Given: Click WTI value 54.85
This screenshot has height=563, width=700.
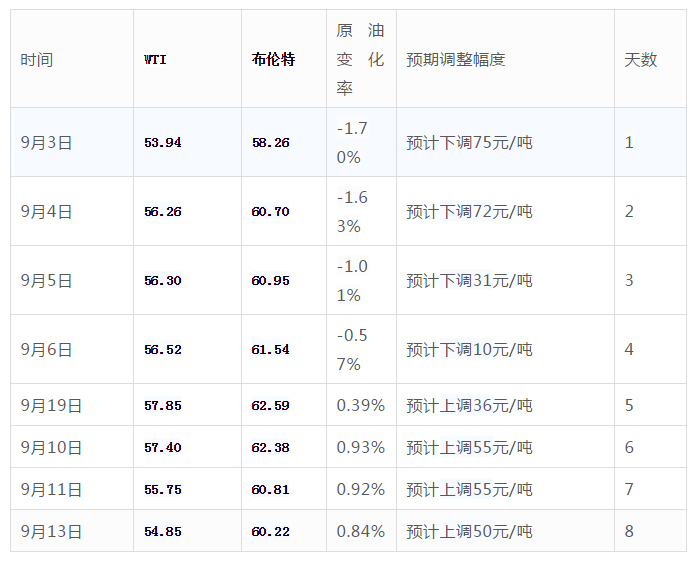Looking at the screenshot, I should [x=163, y=531].
